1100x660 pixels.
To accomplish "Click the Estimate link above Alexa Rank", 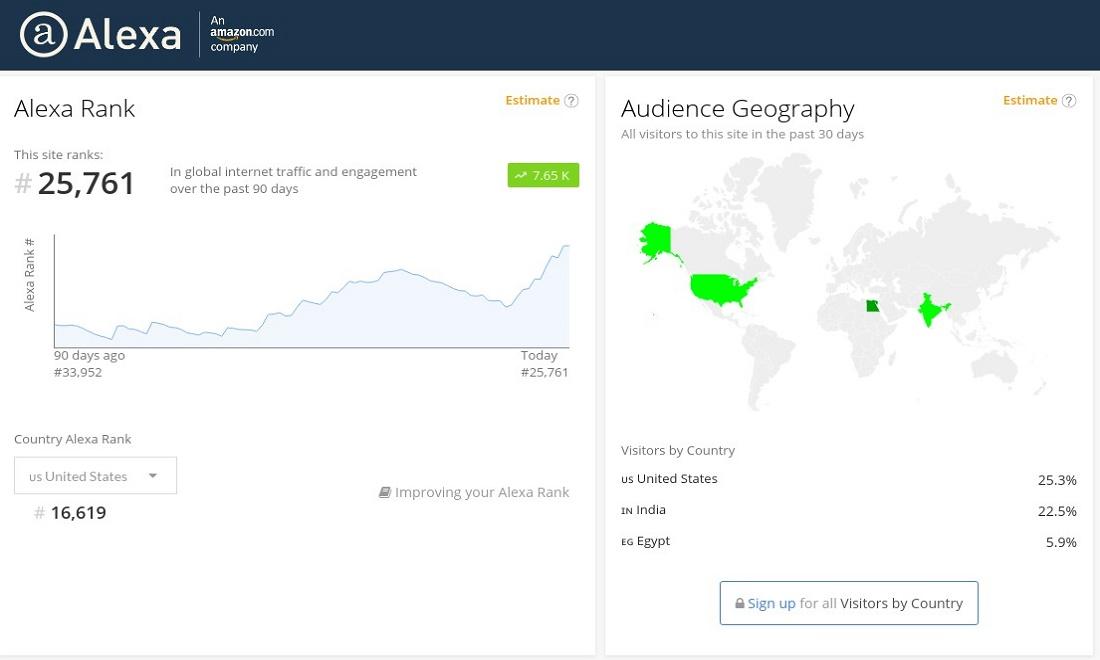I will 533,100.
